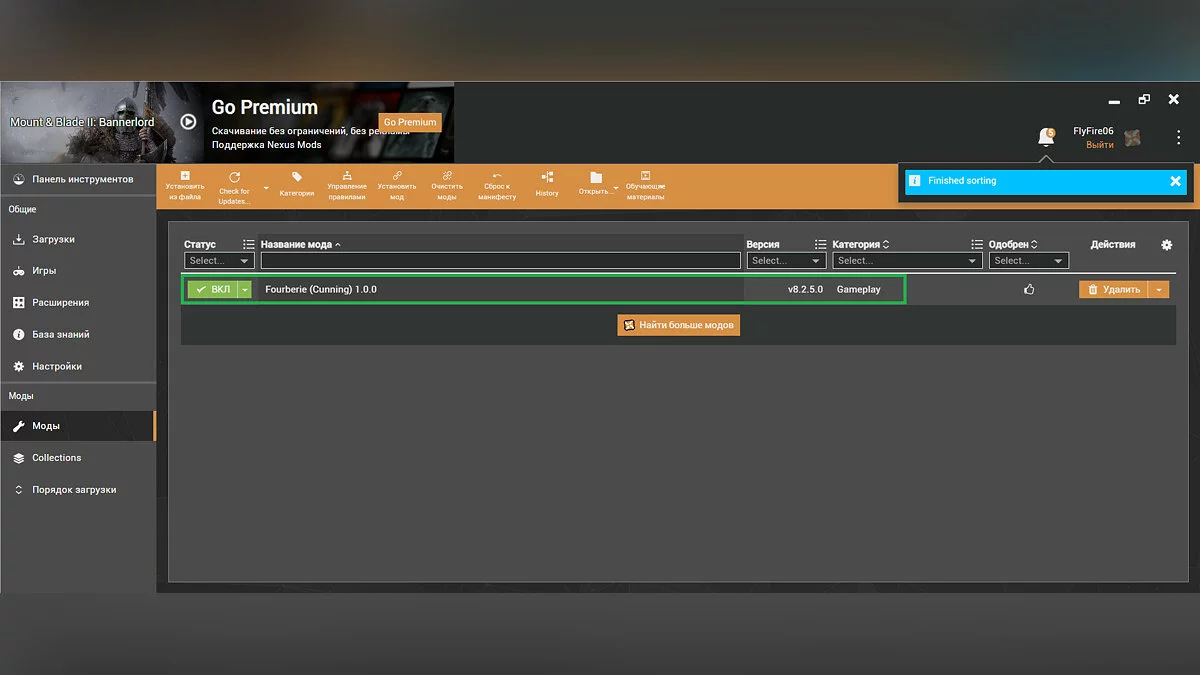The image size is (1200, 675).
Task: Open Extensions (Расширения) in sidebar
Action: click(78, 302)
